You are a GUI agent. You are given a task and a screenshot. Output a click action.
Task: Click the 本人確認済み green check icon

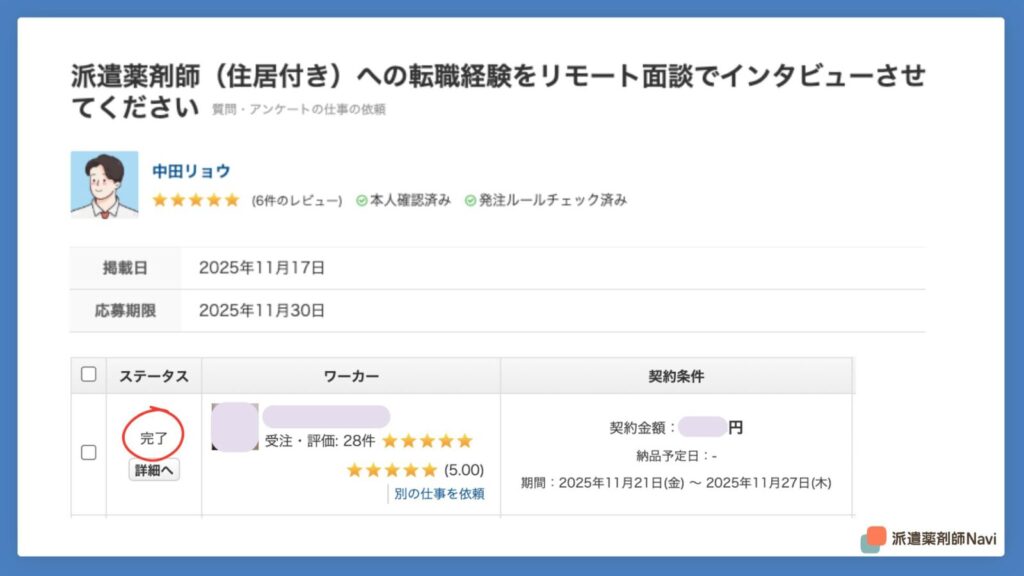point(362,200)
